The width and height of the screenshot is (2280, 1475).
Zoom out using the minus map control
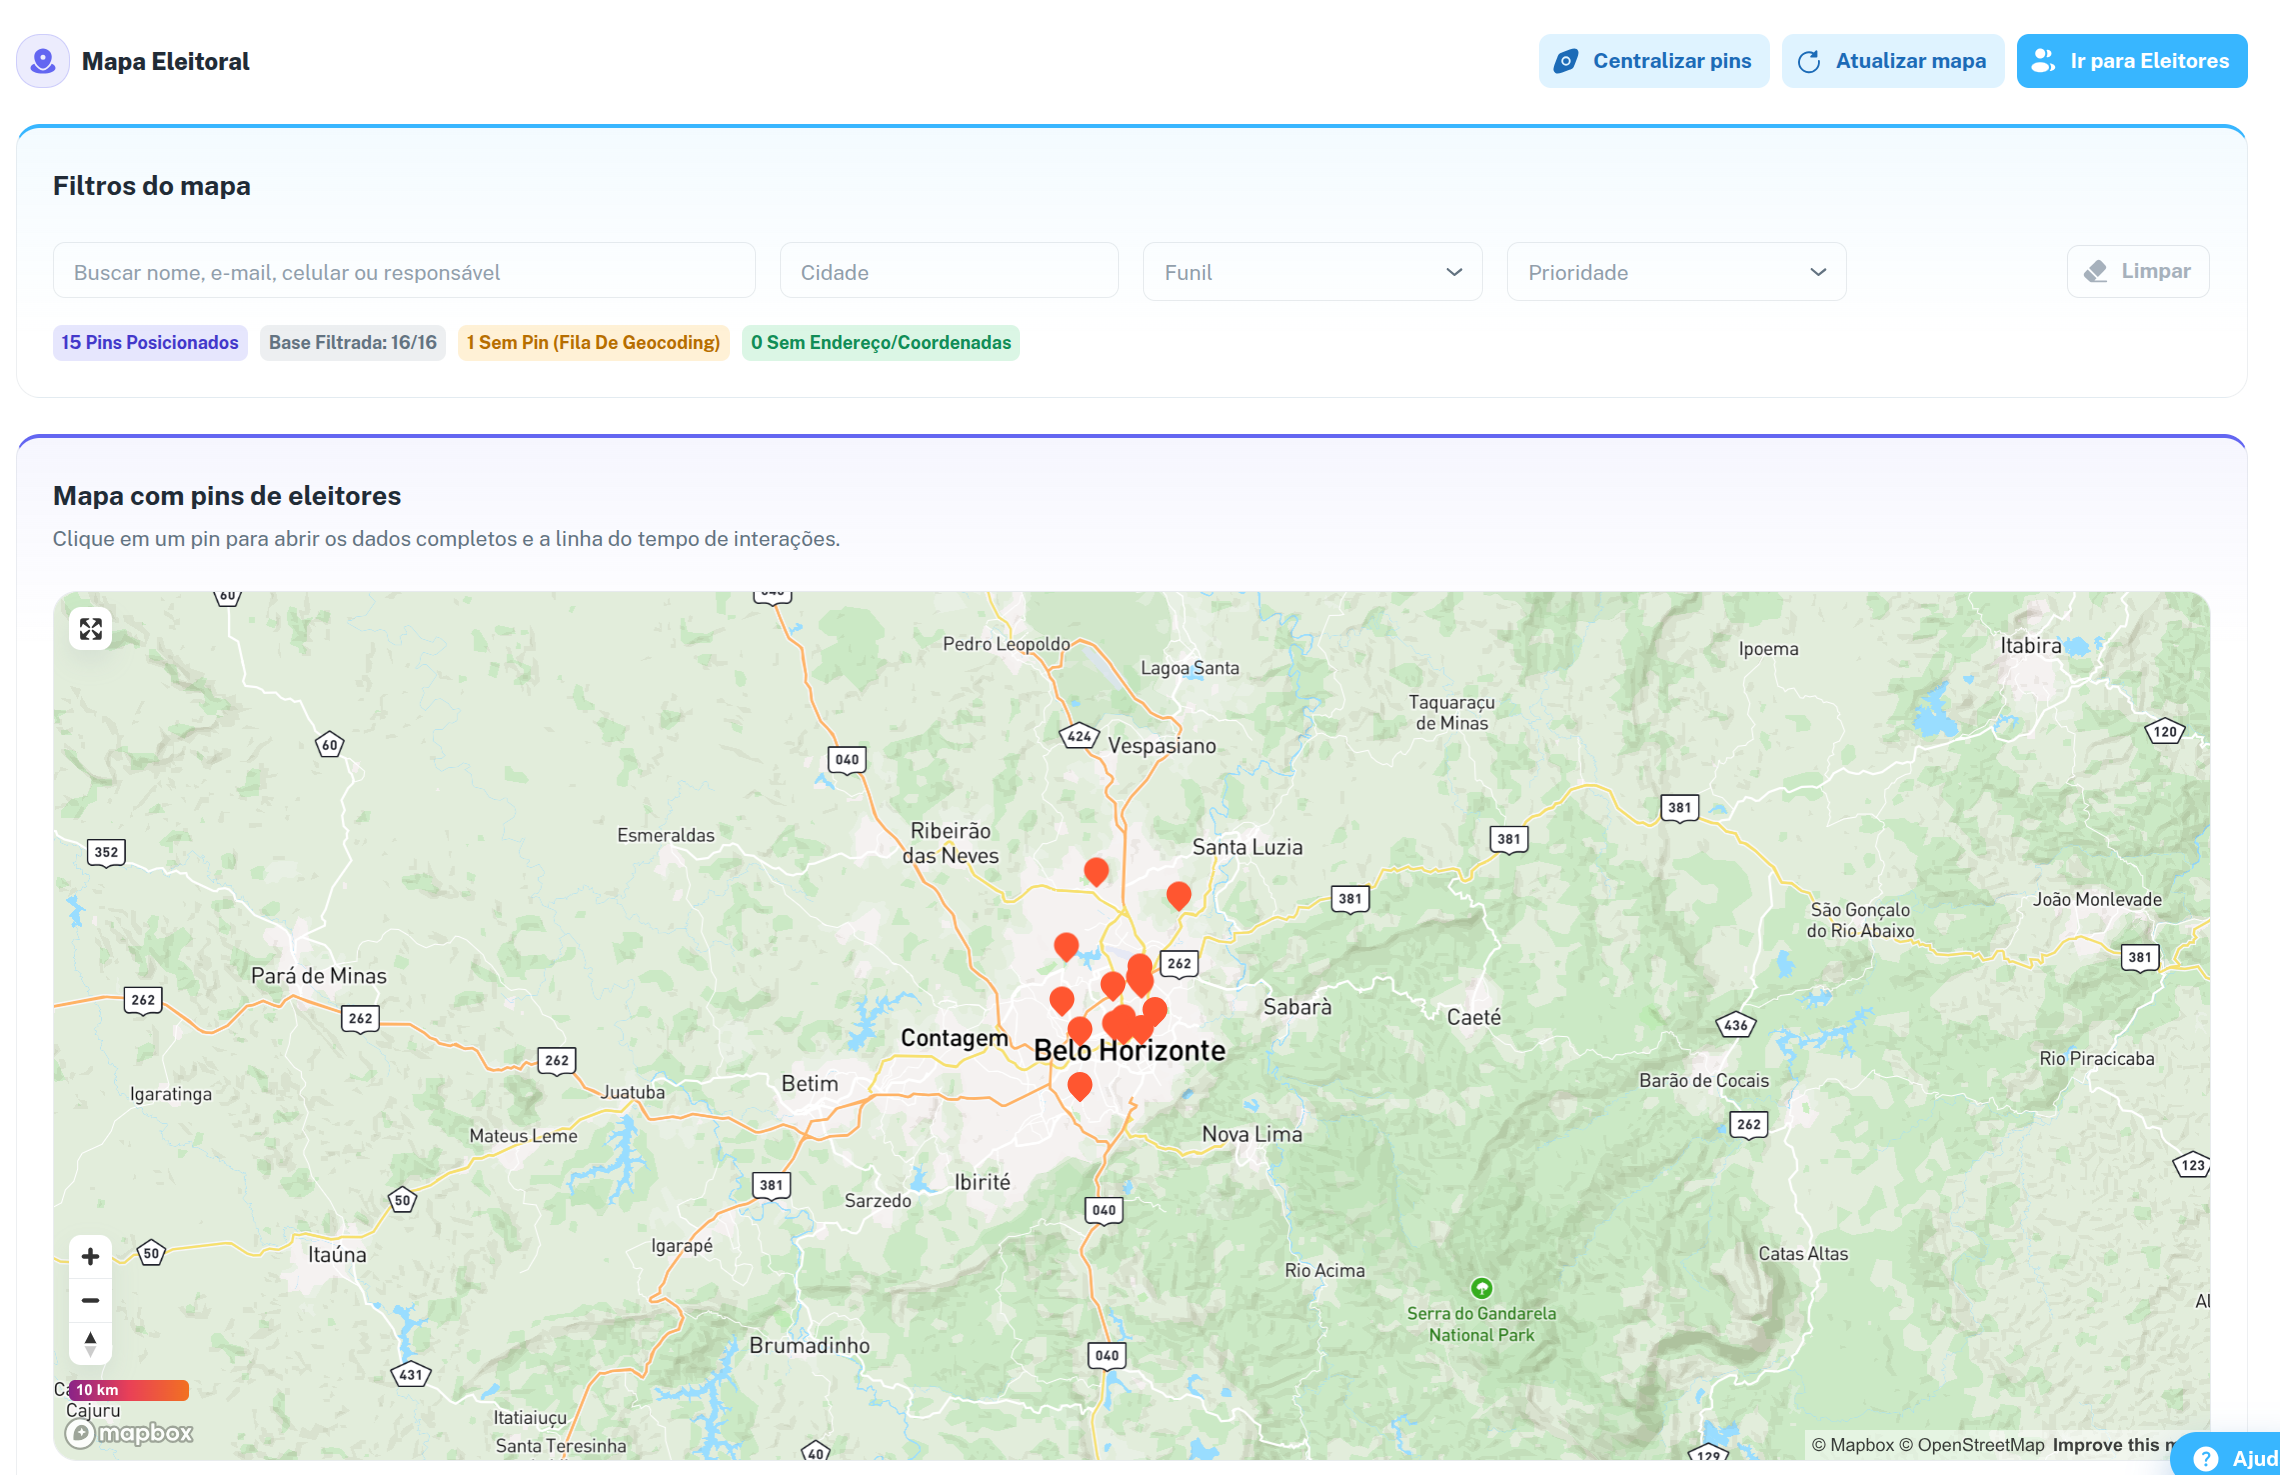click(90, 1299)
